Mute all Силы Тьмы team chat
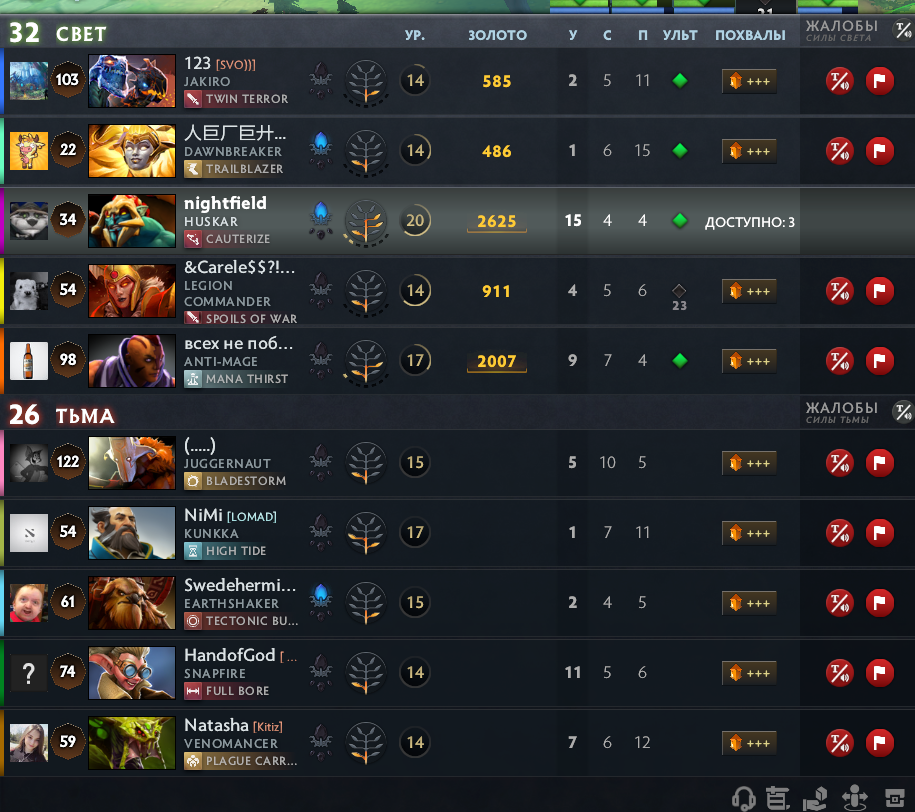 pos(904,412)
